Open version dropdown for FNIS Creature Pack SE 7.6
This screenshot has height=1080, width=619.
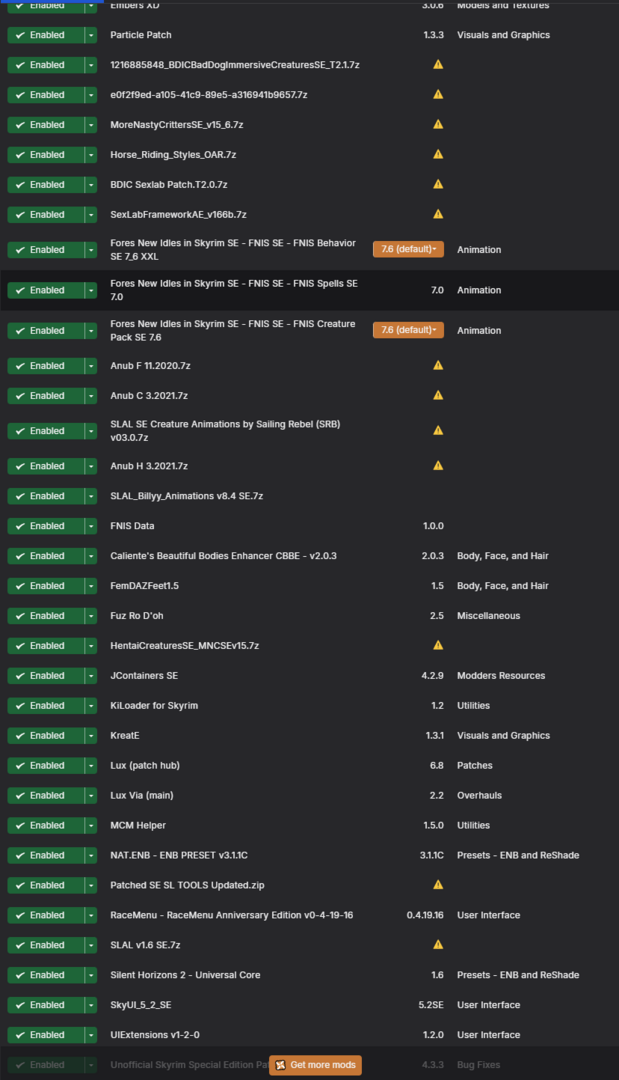coord(408,330)
